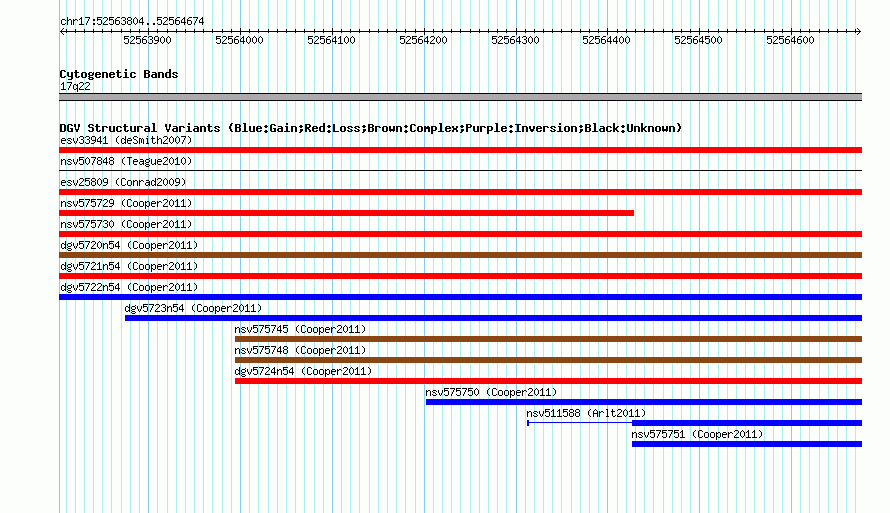Click ruler position 52564600
The height and width of the screenshot is (513, 890).
click(790, 40)
